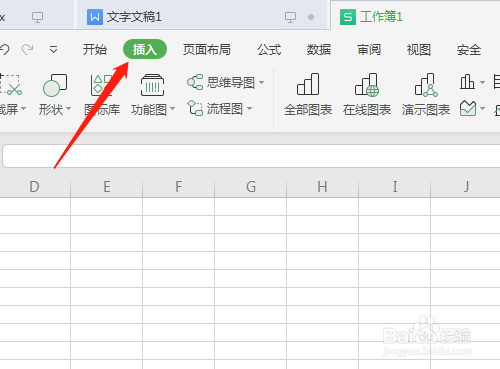Click the column chart icon
Viewport: 500px width, 369px height.
point(467,82)
